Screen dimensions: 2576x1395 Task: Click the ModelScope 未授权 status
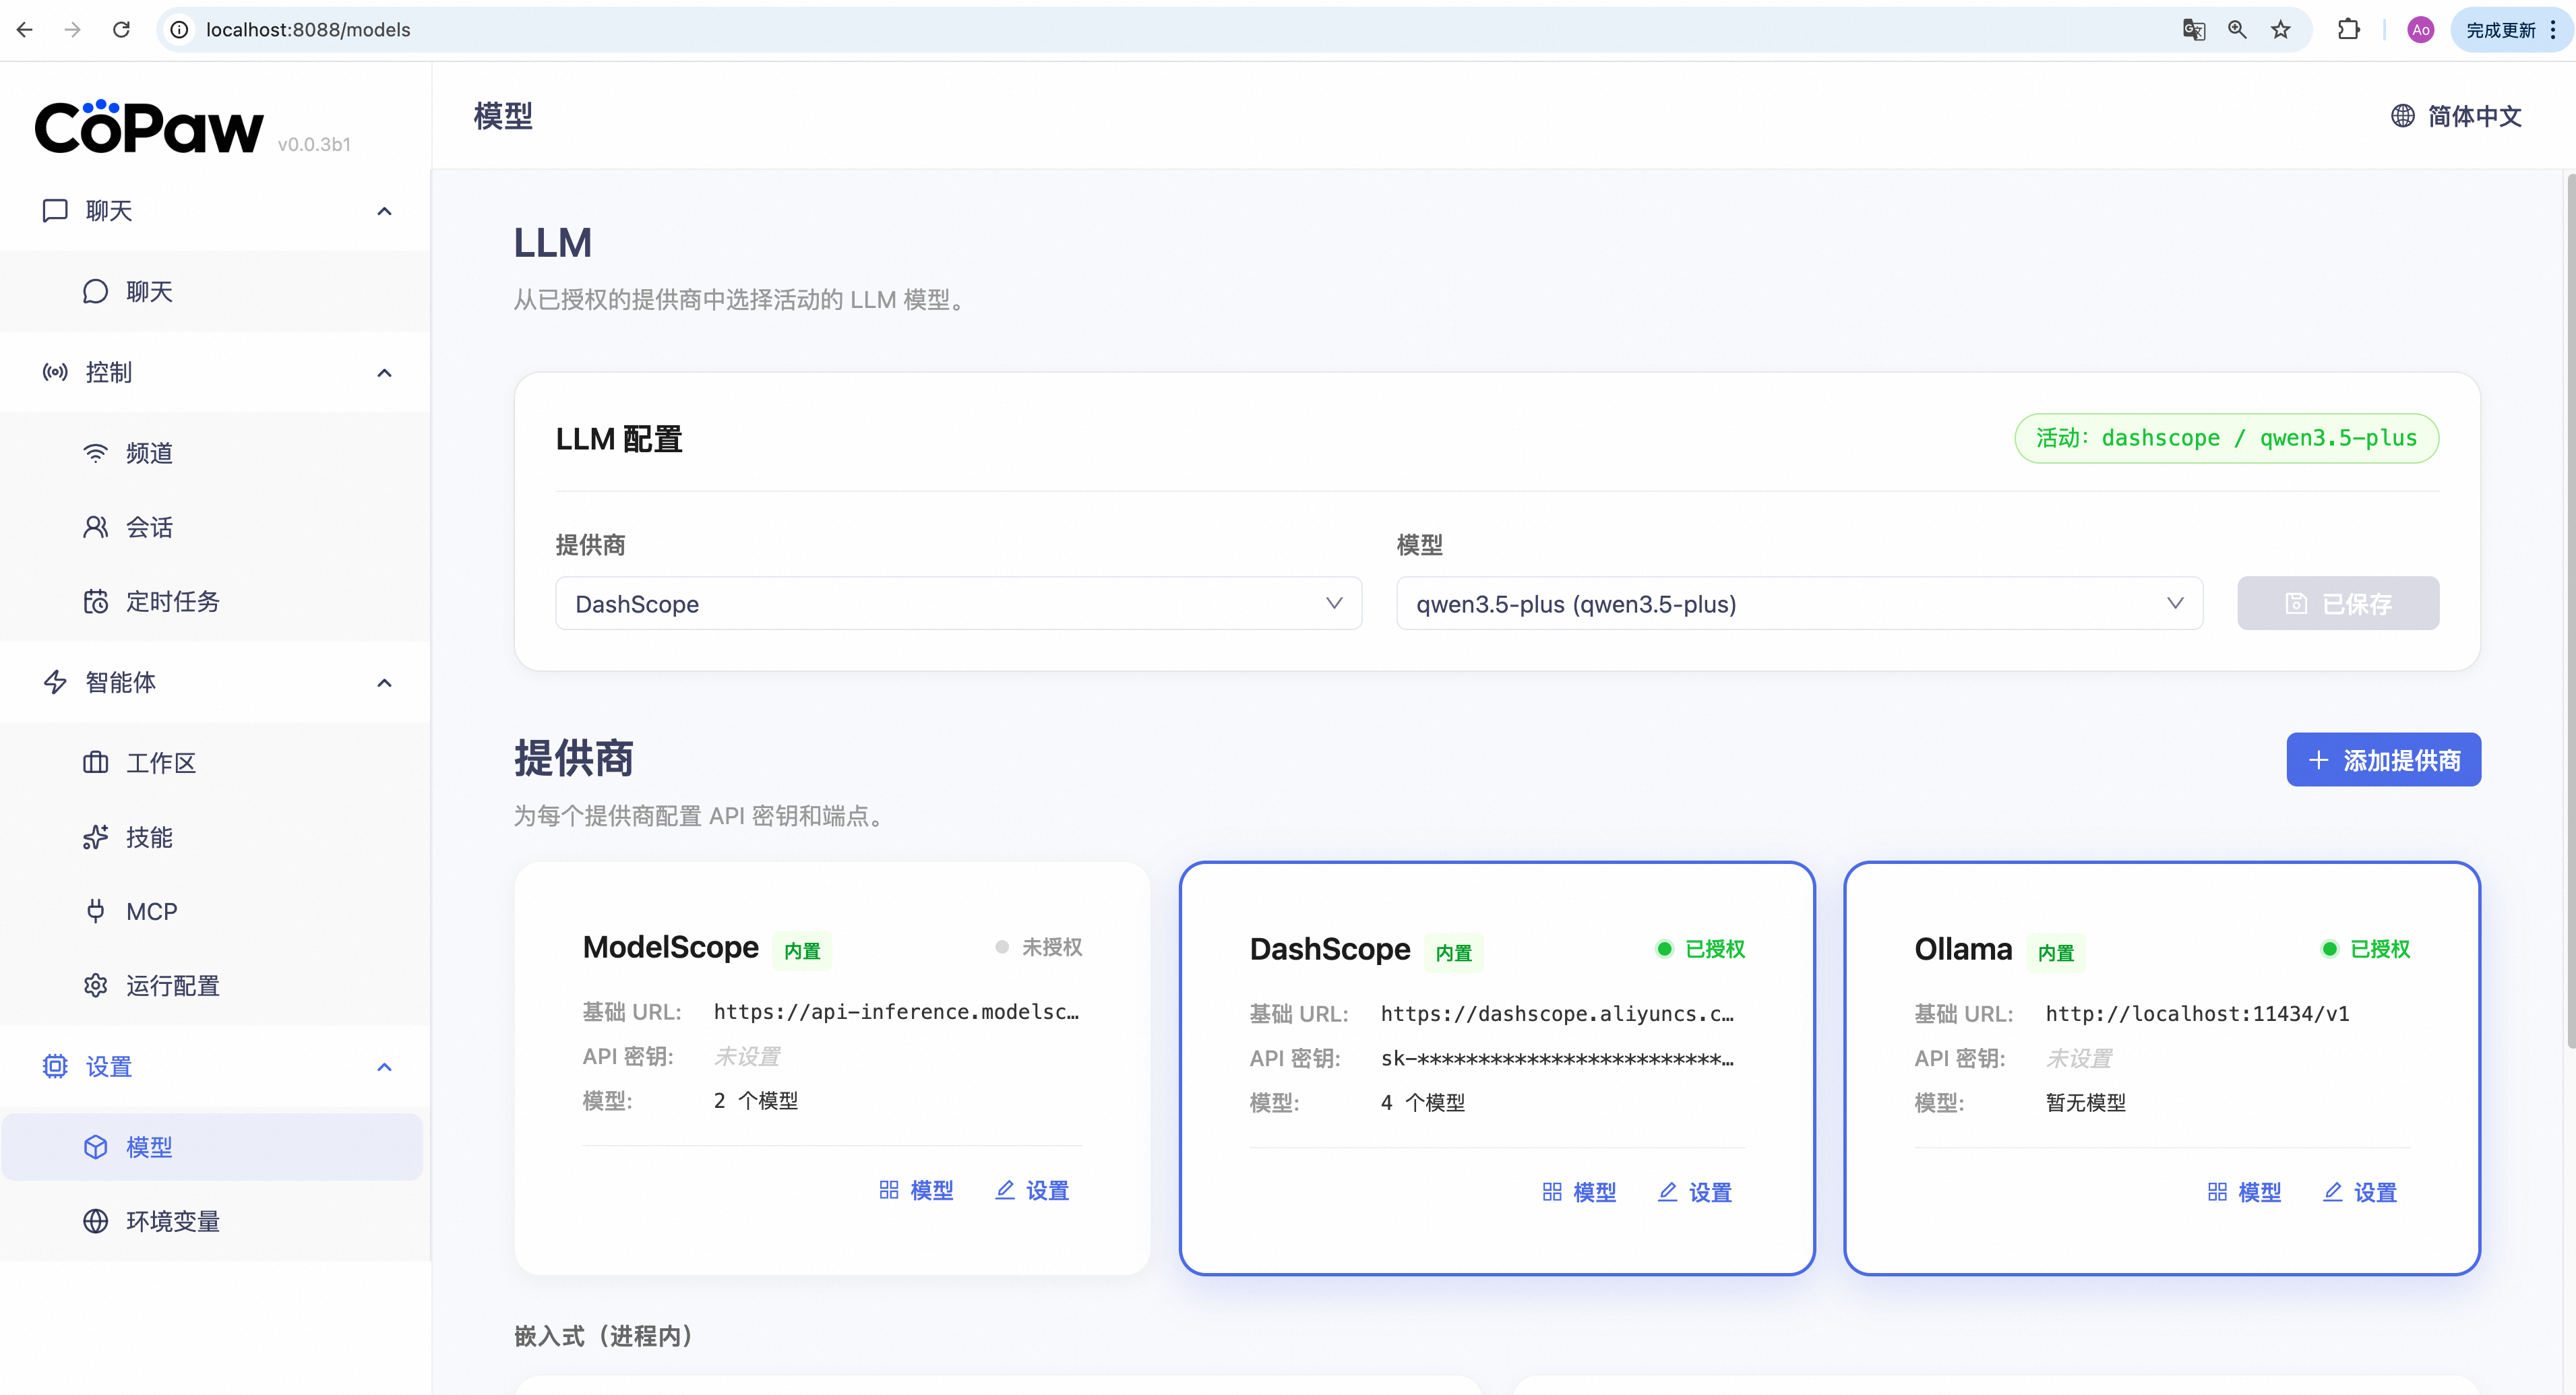(x=1039, y=947)
